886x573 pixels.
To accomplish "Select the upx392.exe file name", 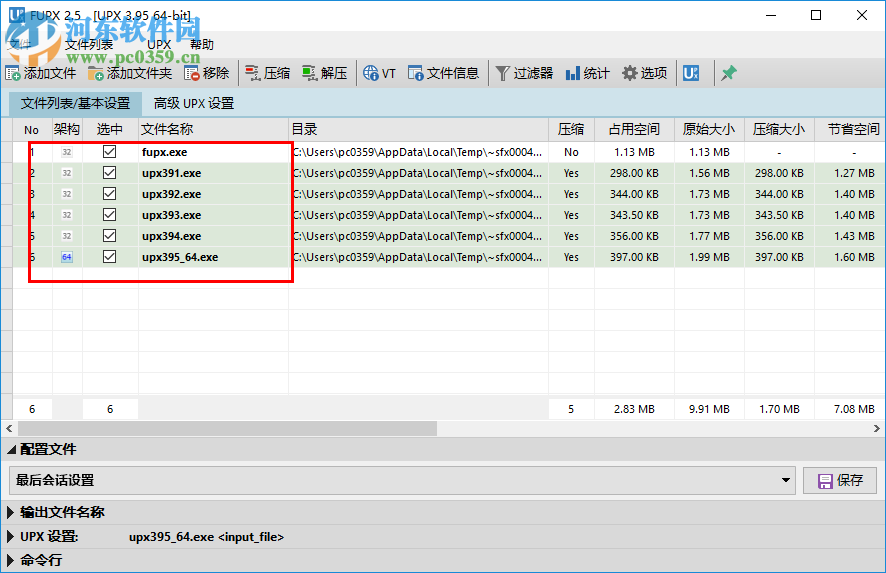I will click(x=171, y=194).
